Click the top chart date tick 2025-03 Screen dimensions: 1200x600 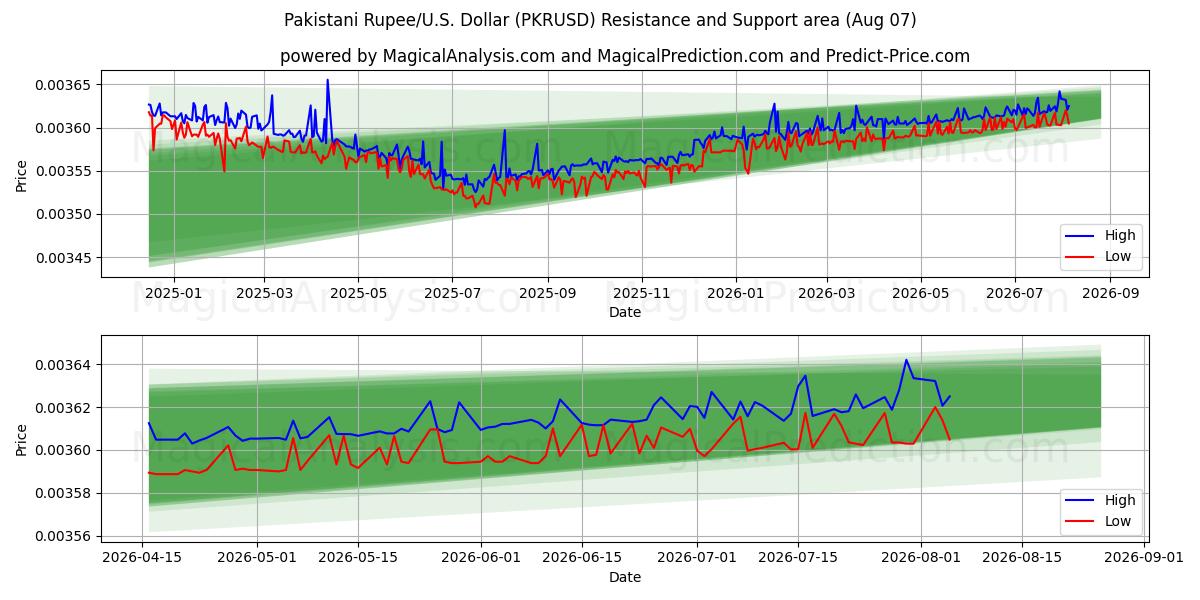pyautogui.click(x=265, y=293)
